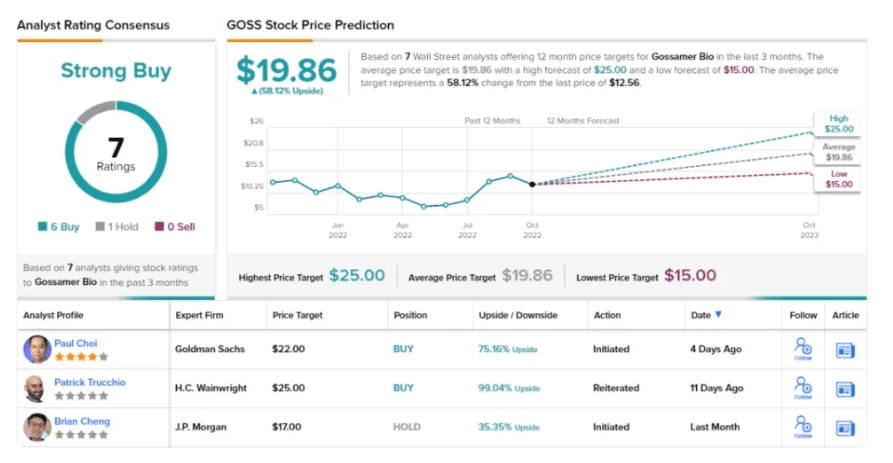Open article icon in J.P. Morgan row
This screenshot has width=893, height=463.
pyautogui.click(x=845, y=426)
